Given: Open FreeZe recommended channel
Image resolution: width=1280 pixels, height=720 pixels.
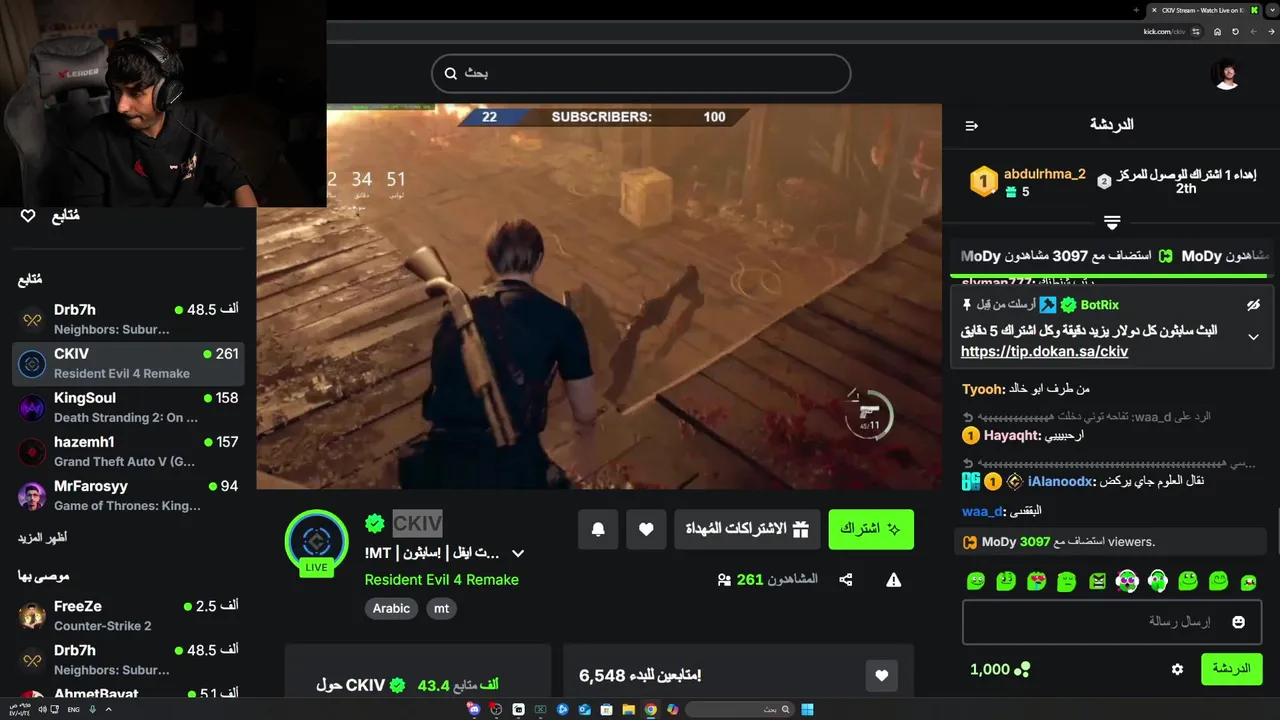Looking at the screenshot, I should click(128, 615).
